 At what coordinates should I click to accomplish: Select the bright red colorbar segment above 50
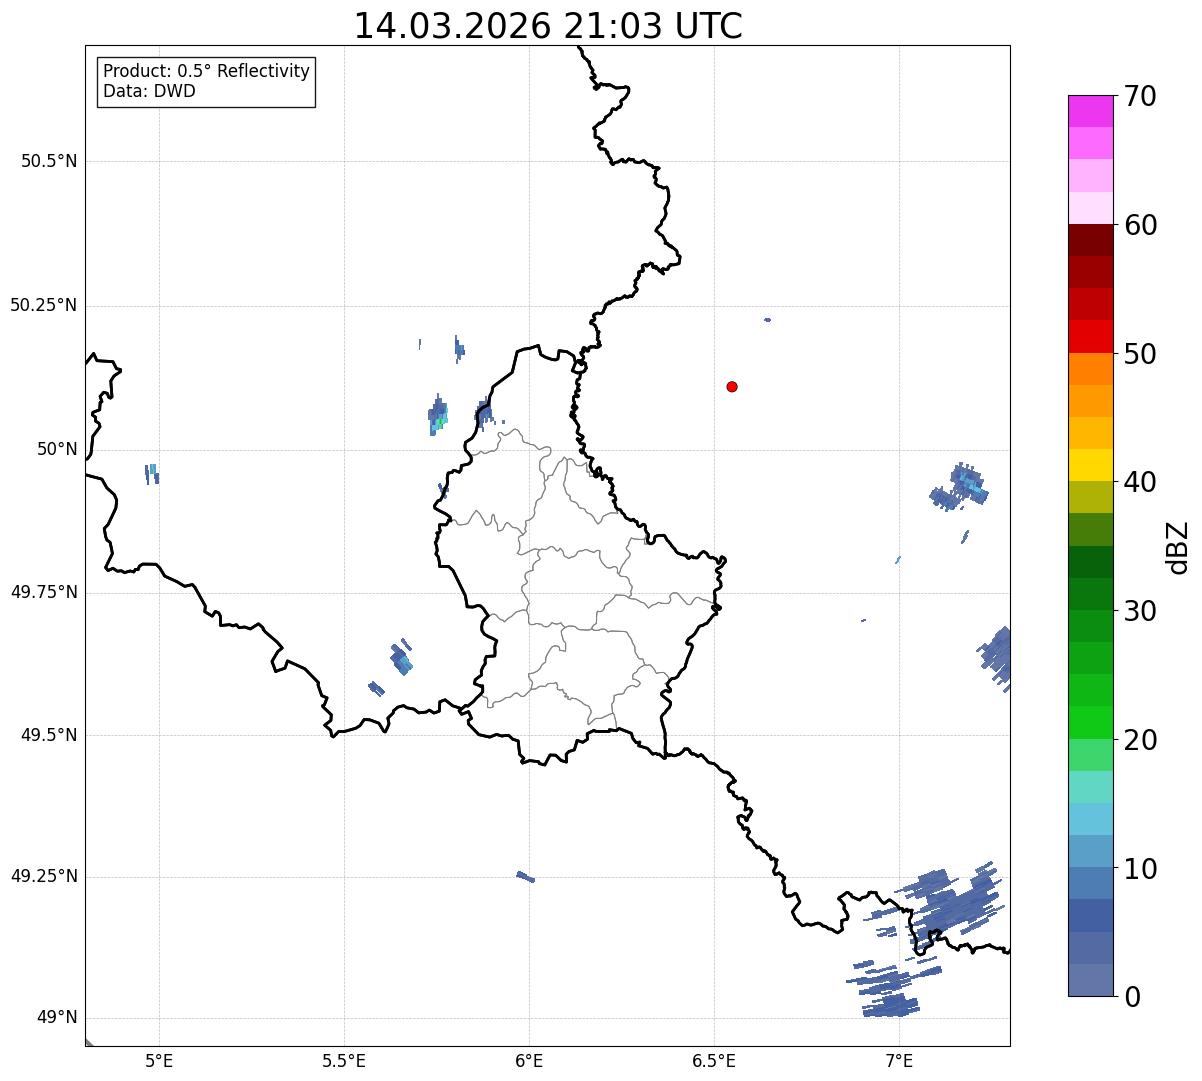1090,336
